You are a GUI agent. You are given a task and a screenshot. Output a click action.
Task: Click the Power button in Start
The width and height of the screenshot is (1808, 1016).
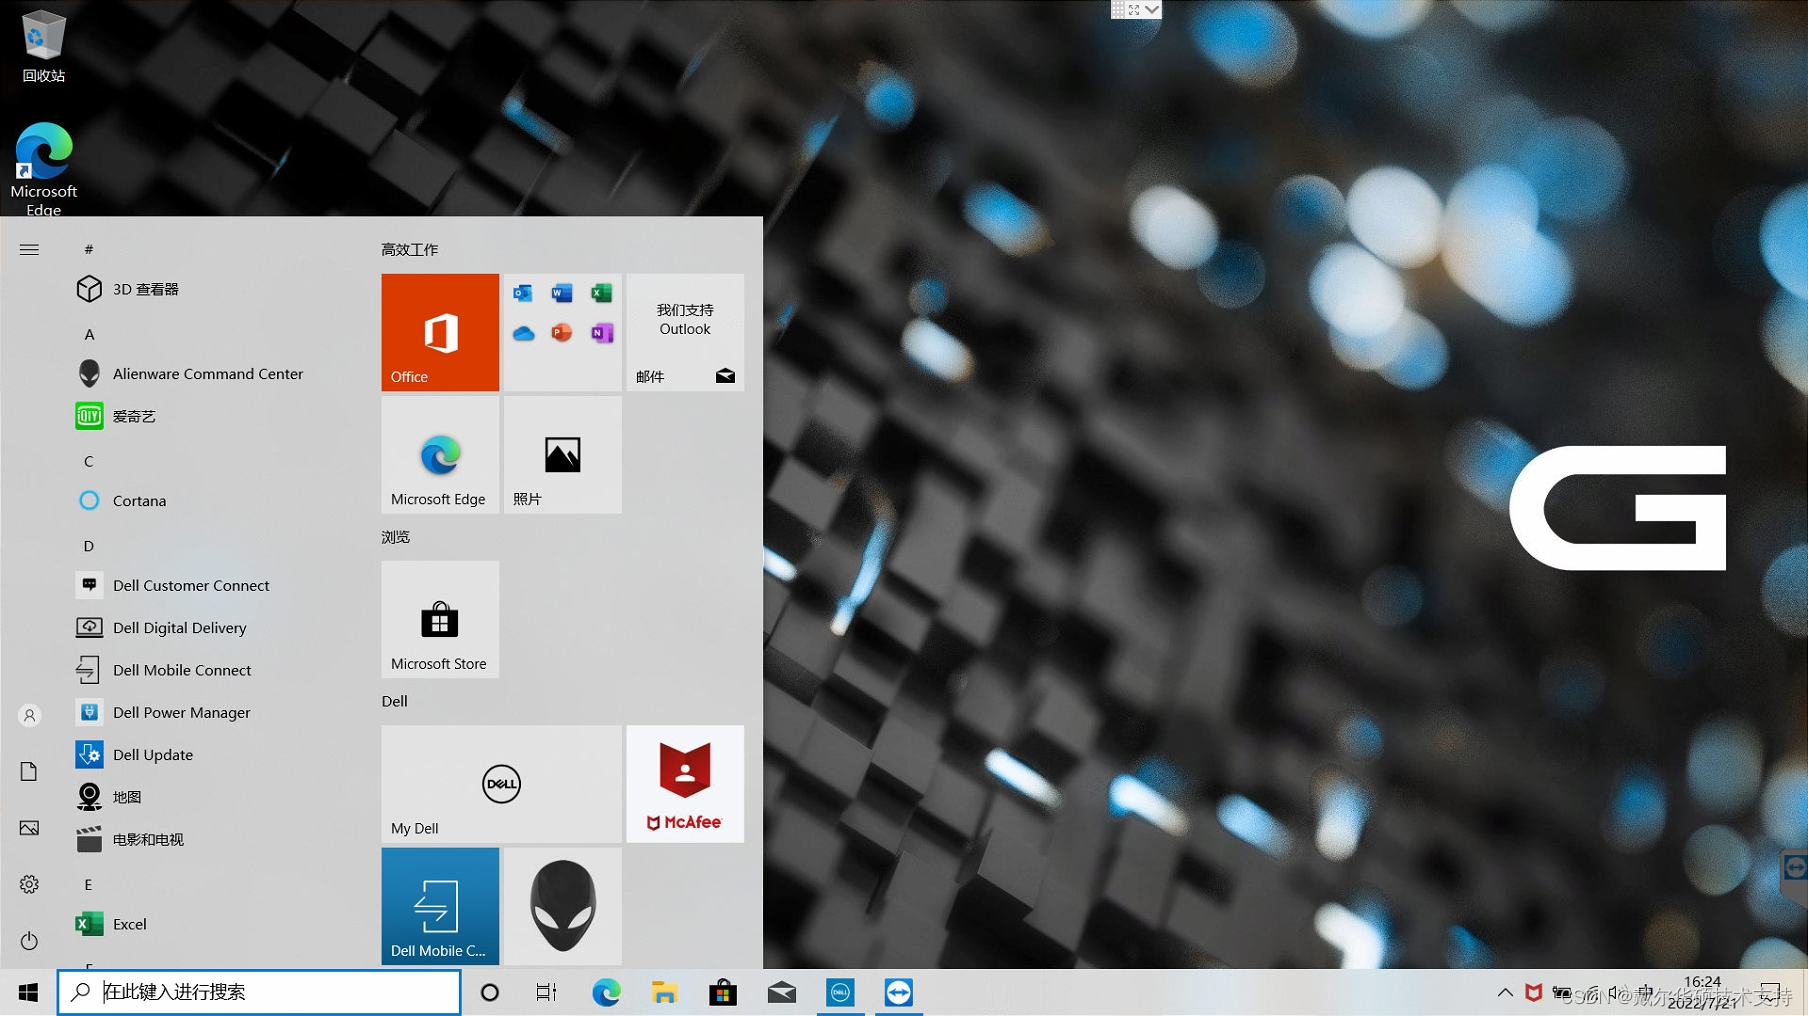29,941
